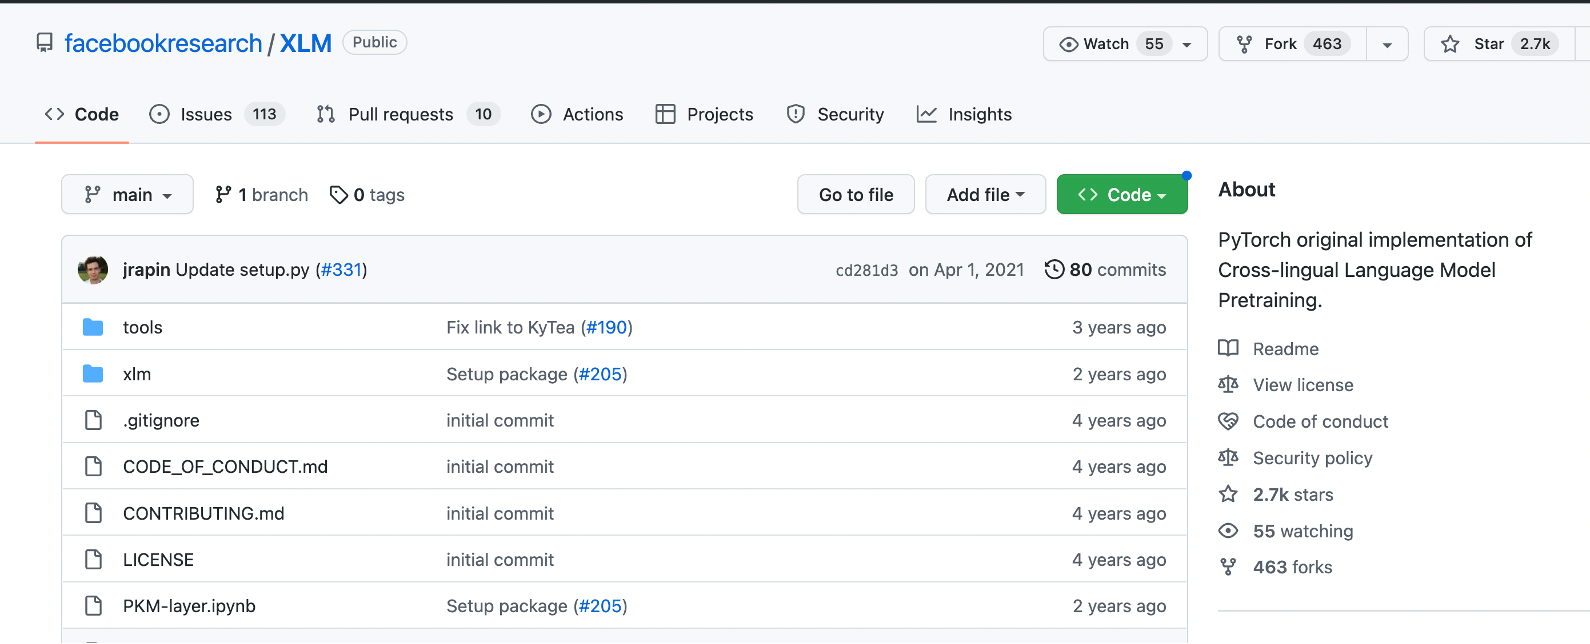Click the repository book icon beside facebookresearch
The width and height of the screenshot is (1590, 644).
pyautogui.click(x=44, y=43)
